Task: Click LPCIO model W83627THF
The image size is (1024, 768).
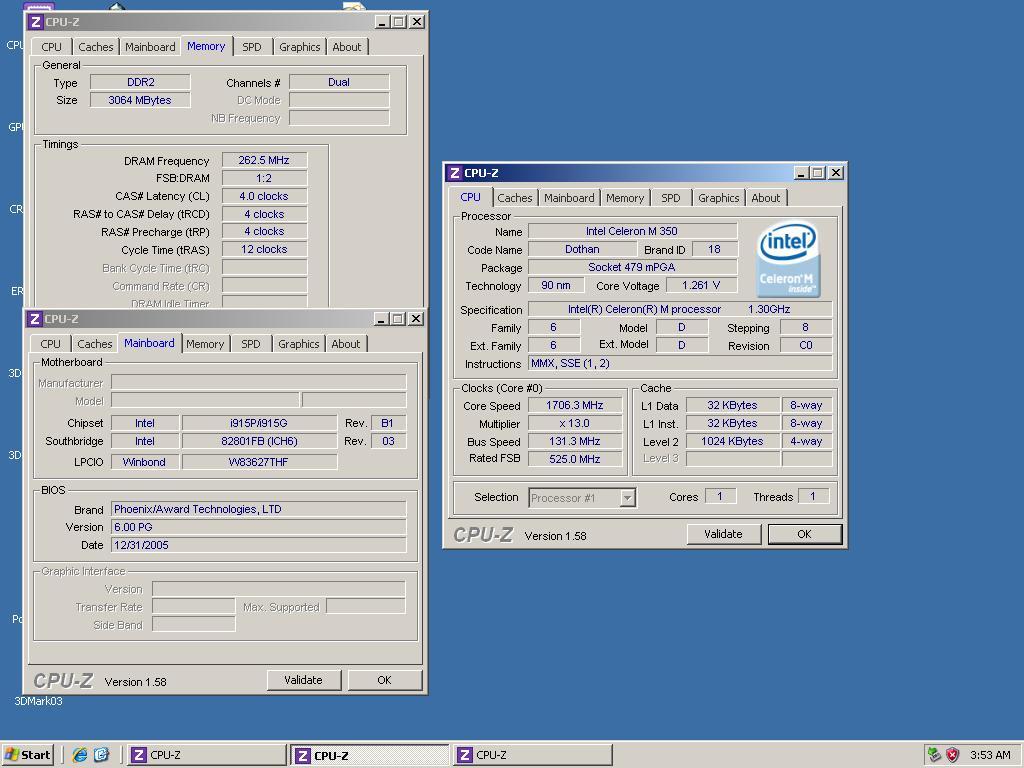Action: [259, 462]
